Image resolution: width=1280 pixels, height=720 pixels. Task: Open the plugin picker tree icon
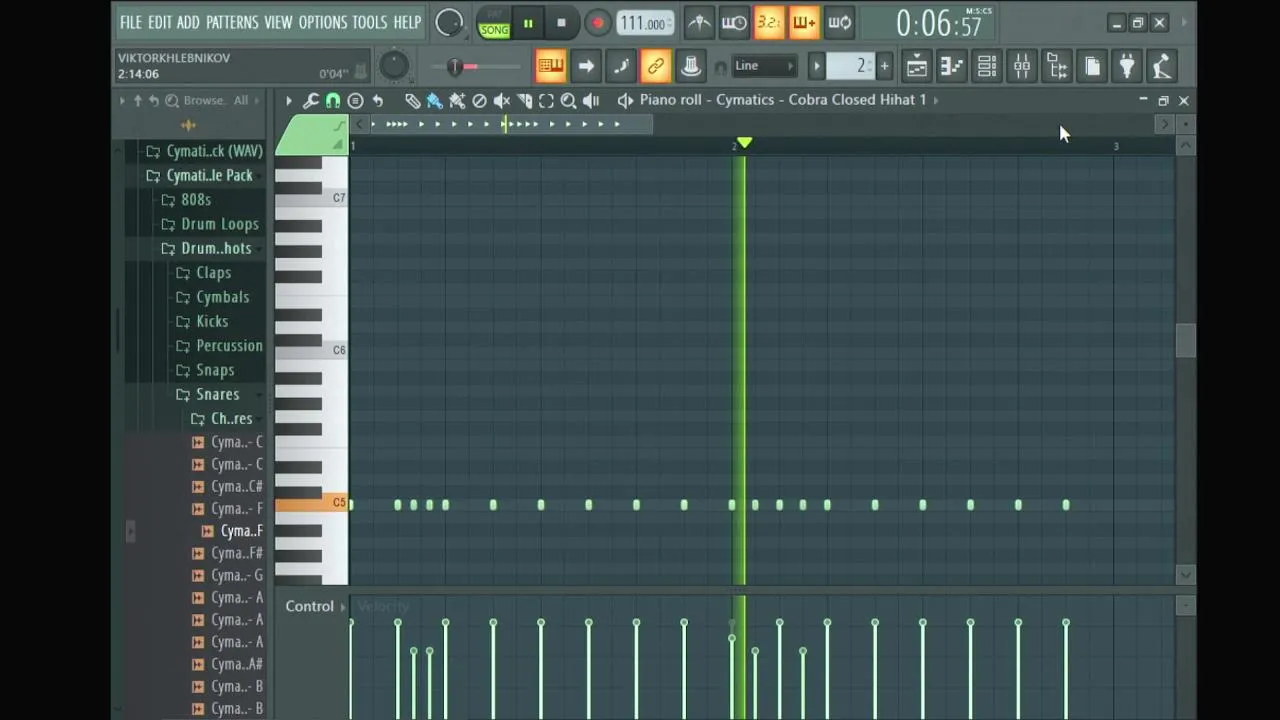point(1057,66)
